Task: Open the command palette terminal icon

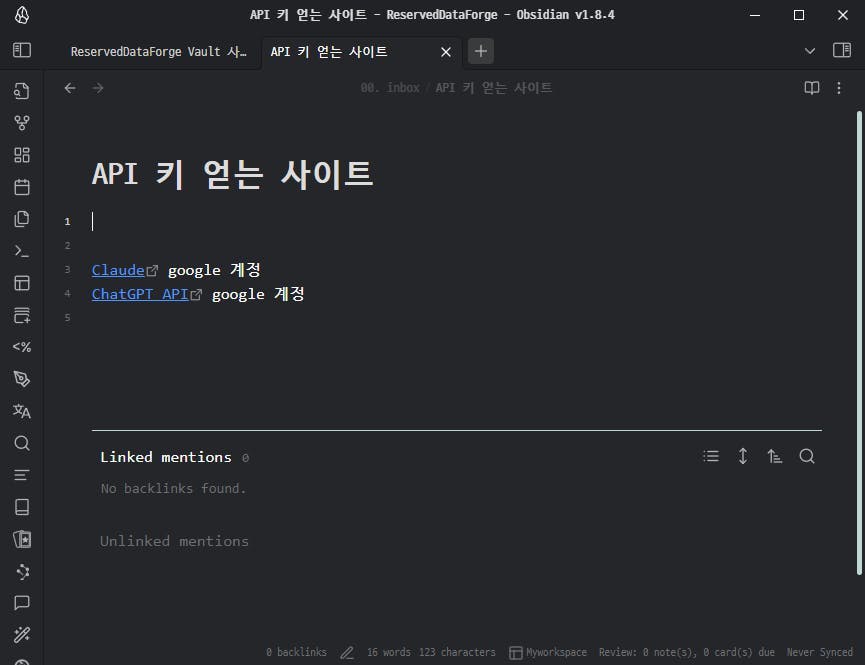Action: (x=22, y=251)
